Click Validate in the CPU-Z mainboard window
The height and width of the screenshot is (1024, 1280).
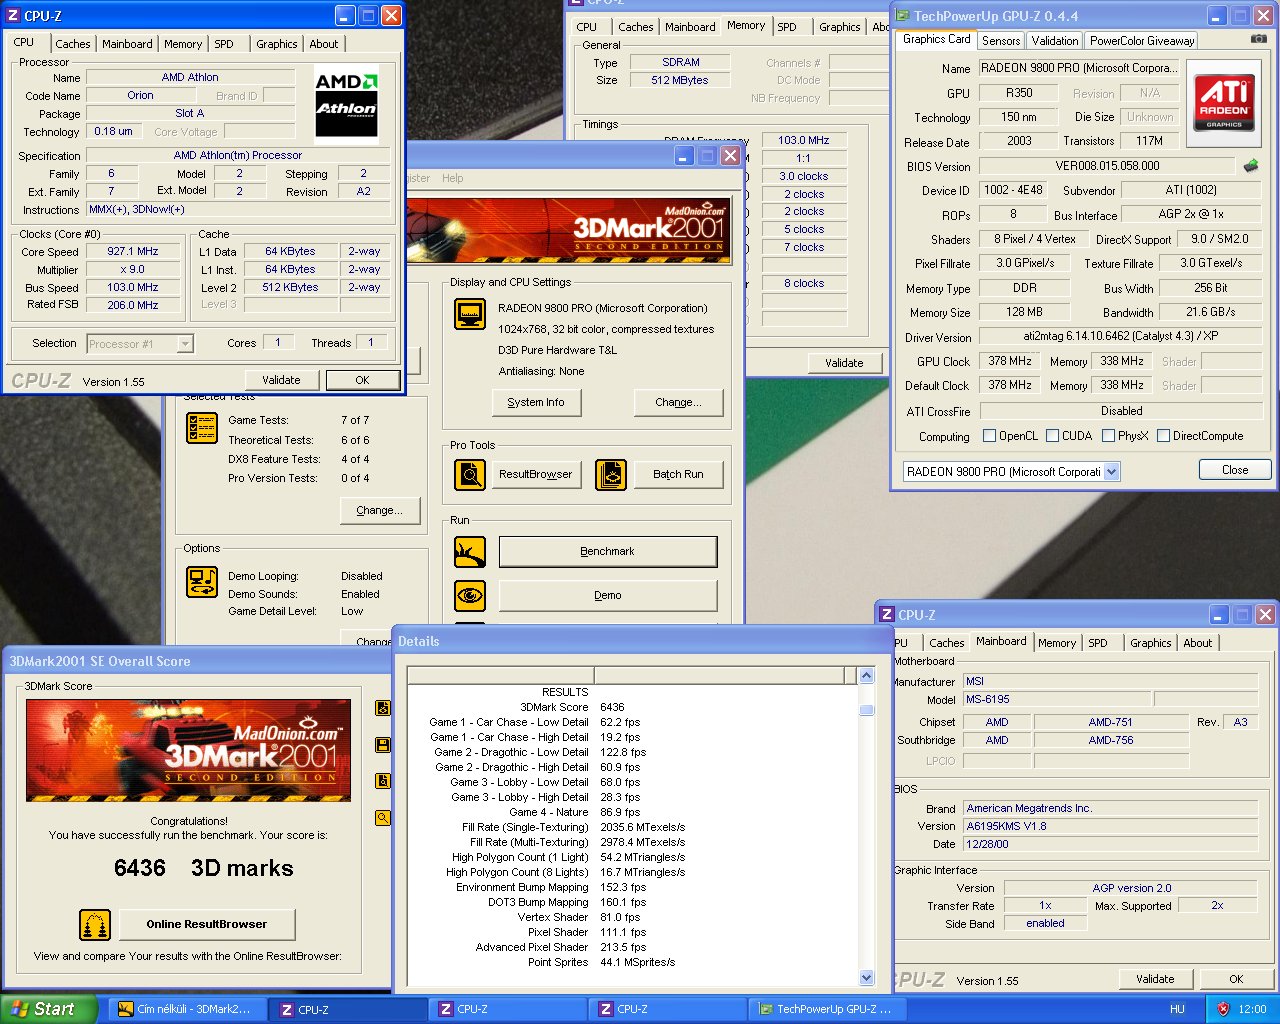pos(1155,979)
